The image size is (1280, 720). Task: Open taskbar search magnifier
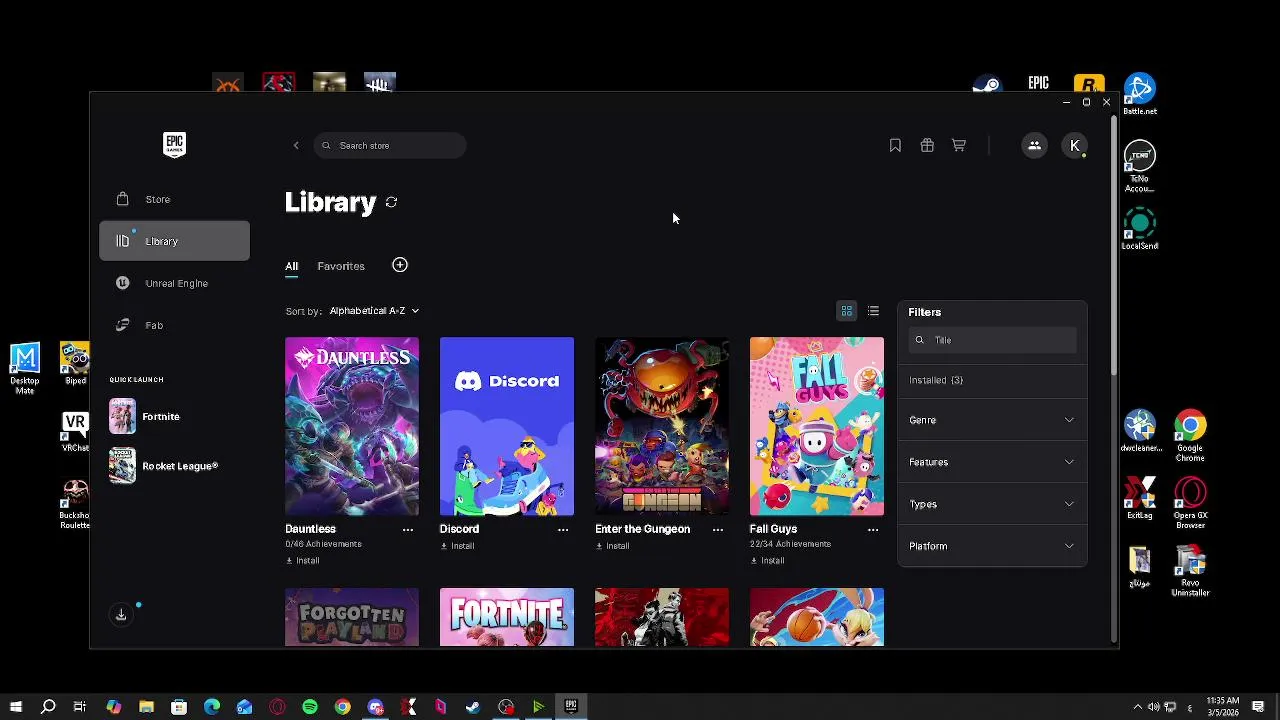[x=48, y=707]
